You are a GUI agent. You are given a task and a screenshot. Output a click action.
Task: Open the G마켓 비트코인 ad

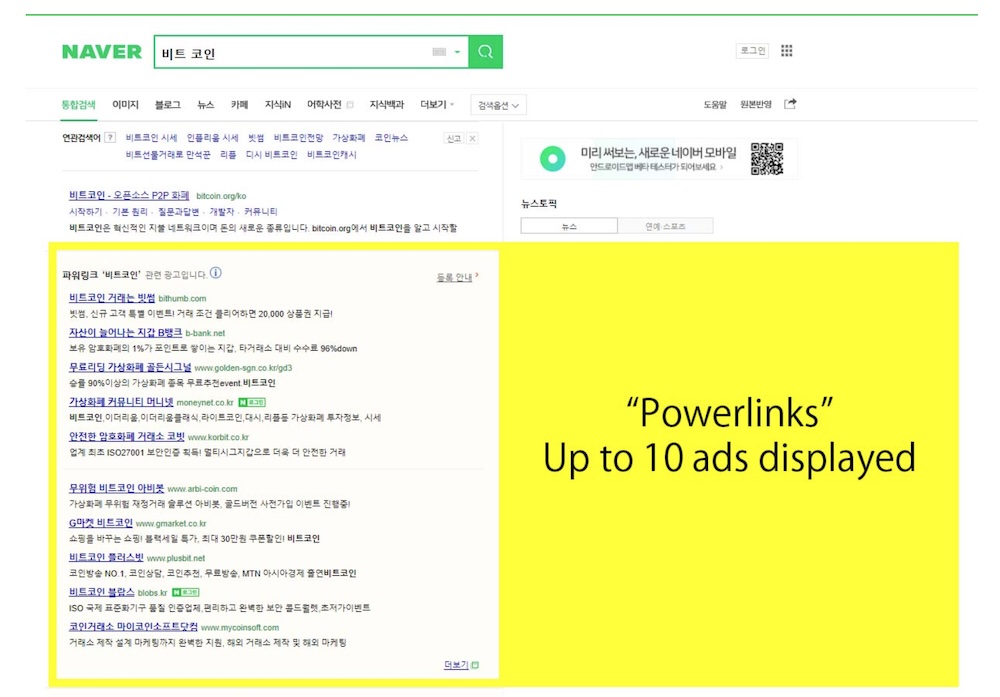101,523
